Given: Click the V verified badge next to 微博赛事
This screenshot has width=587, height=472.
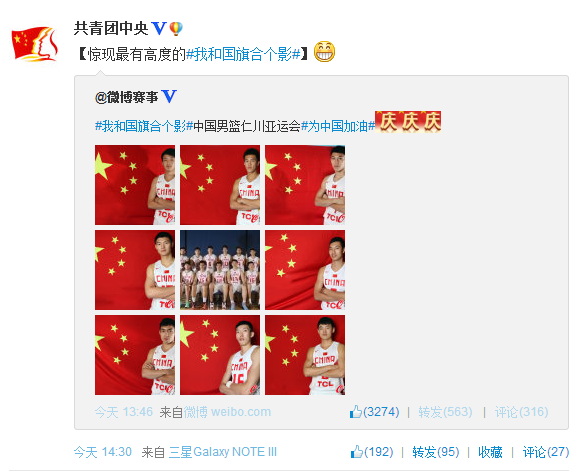Looking at the screenshot, I should pos(168,97).
